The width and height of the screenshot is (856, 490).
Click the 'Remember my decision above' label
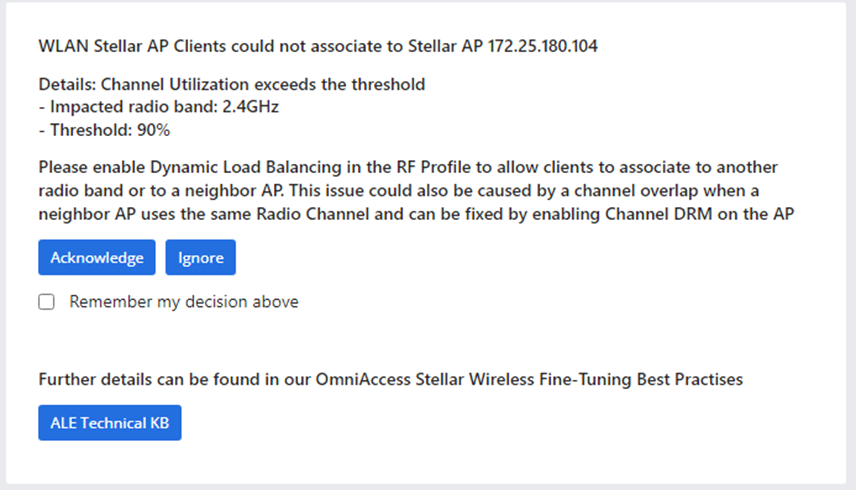183,302
